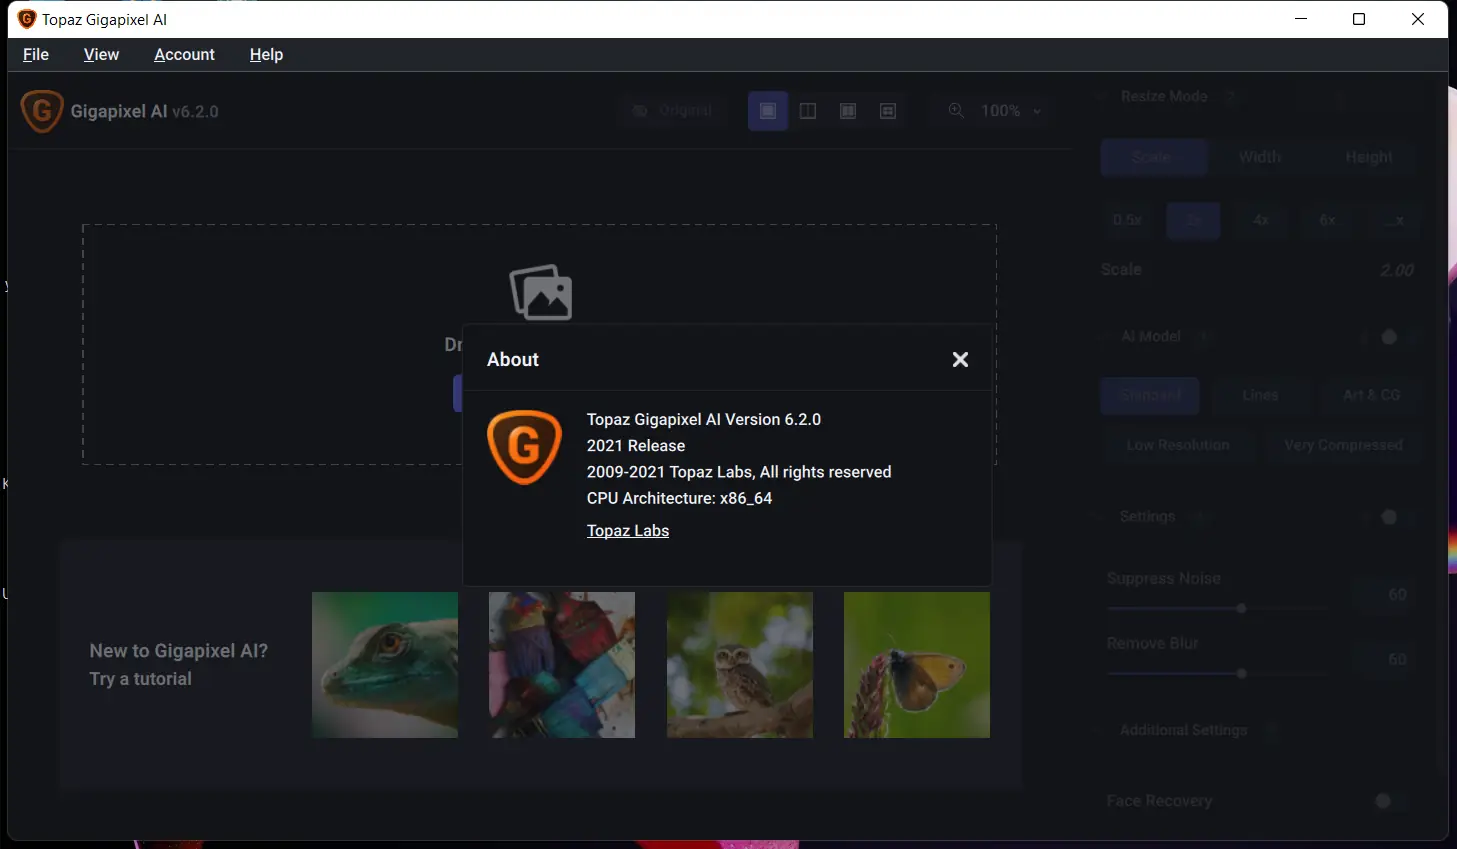The width and height of the screenshot is (1457, 849).
Task: Choose the 0.5x scale option
Action: coord(1127,220)
